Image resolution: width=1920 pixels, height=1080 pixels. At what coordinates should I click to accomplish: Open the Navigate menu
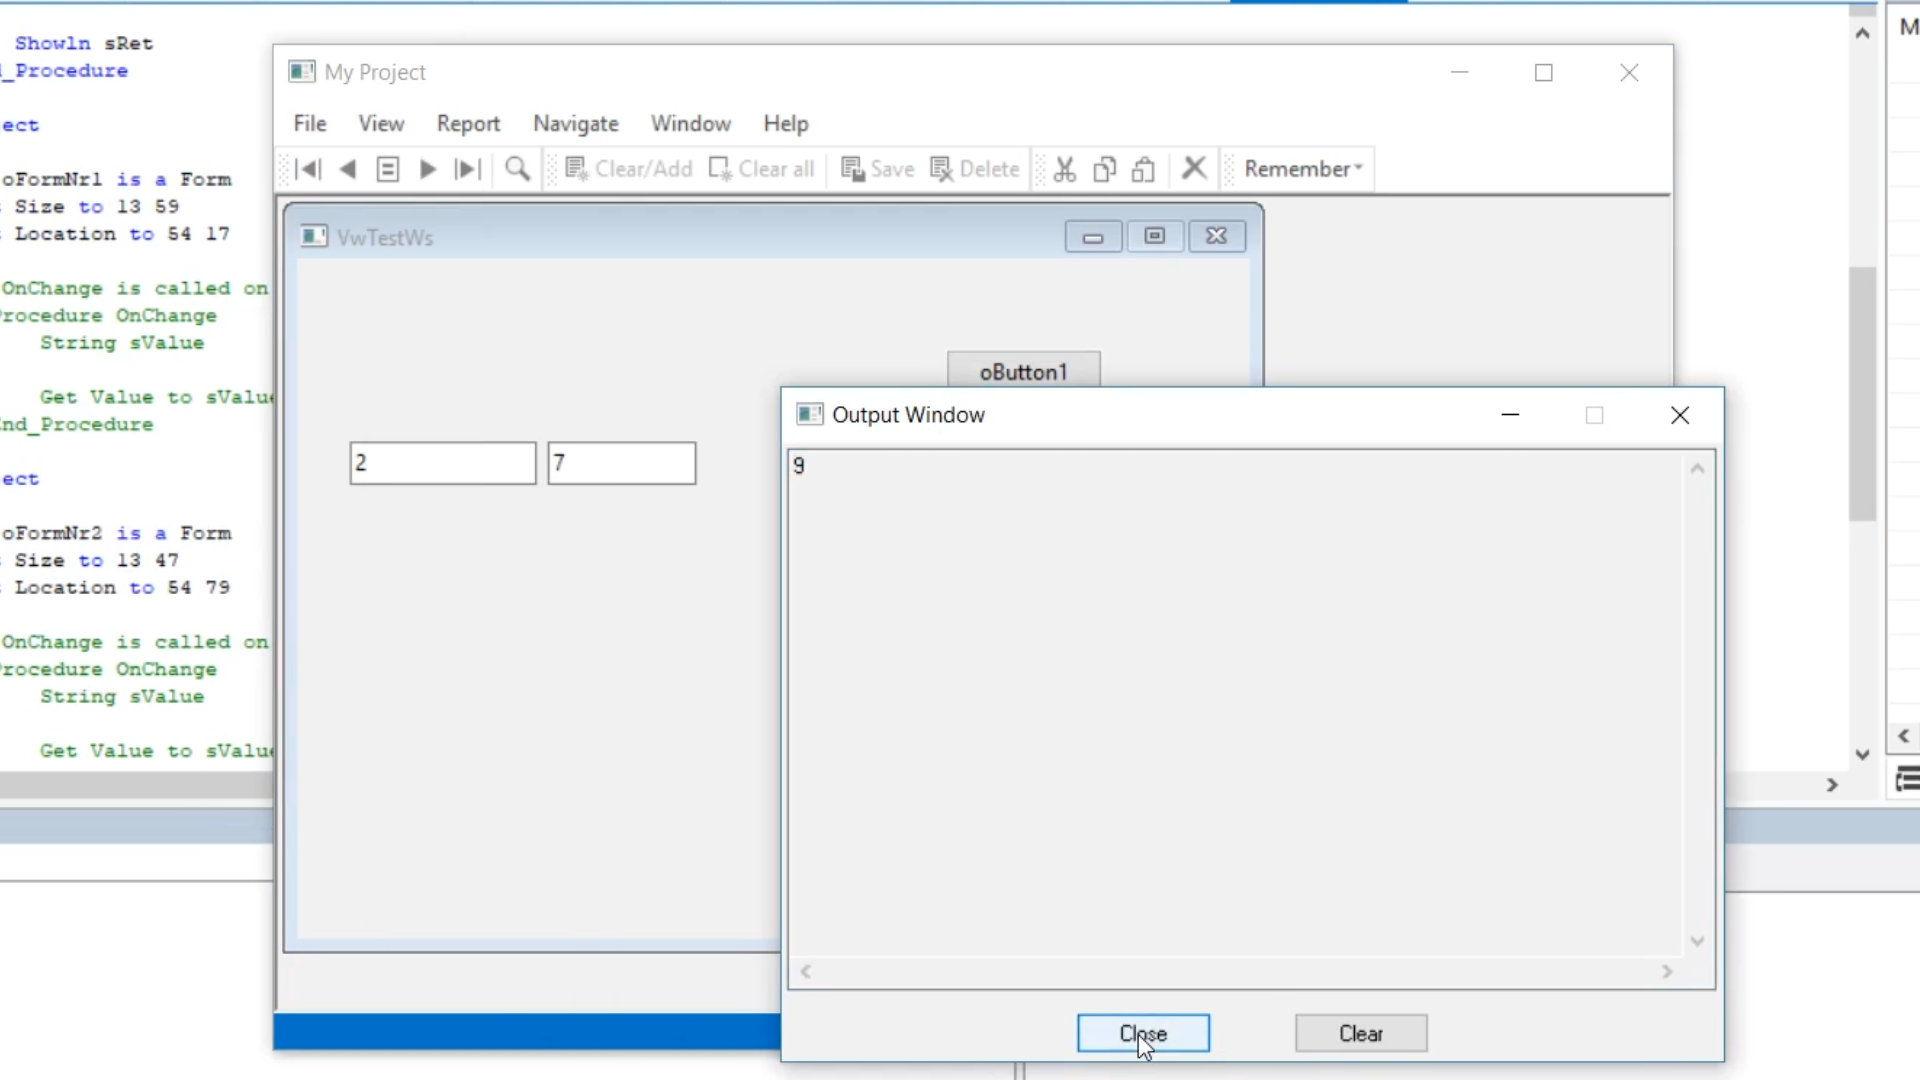pyautogui.click(x=575, y=124)
